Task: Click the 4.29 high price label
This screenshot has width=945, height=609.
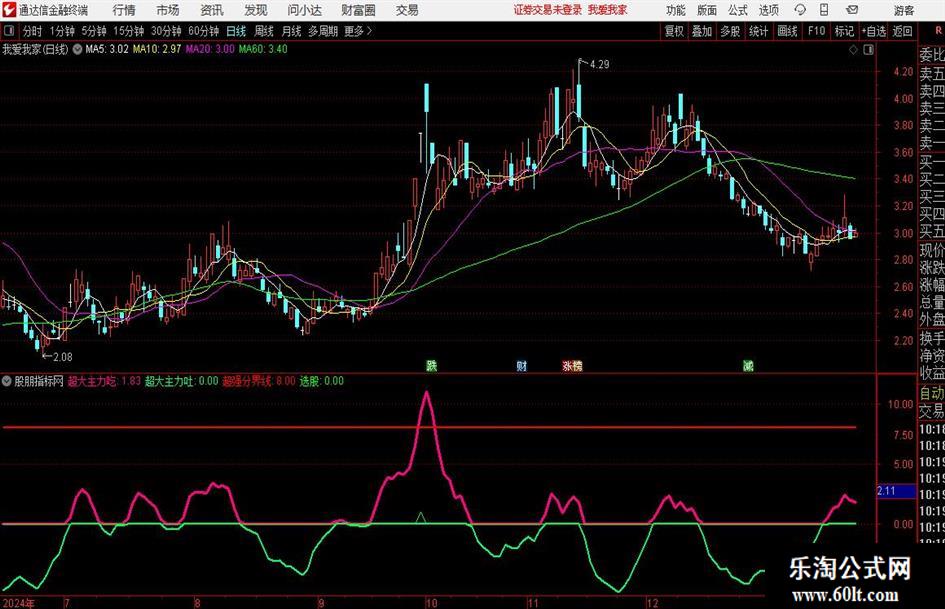Action: click(599, 65)
